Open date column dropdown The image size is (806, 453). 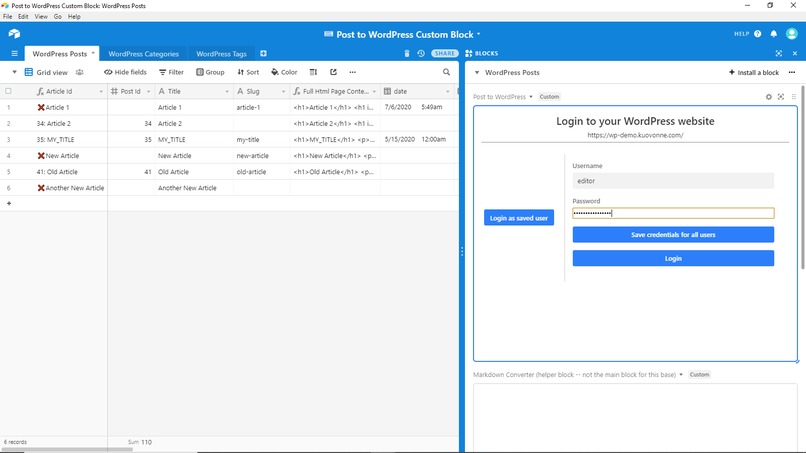pos(448,92)
